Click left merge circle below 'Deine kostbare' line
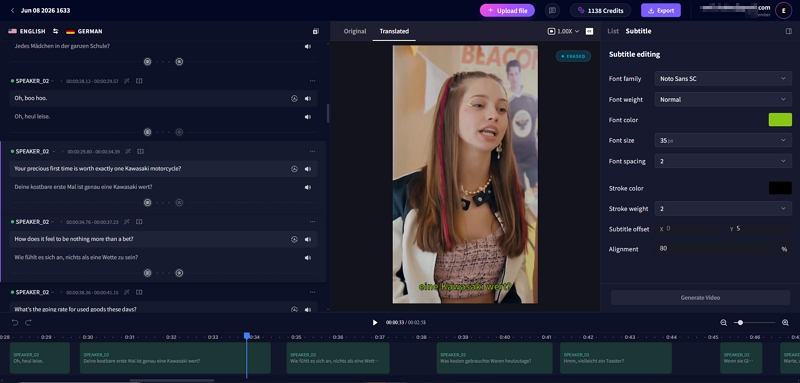 [147, 202]
